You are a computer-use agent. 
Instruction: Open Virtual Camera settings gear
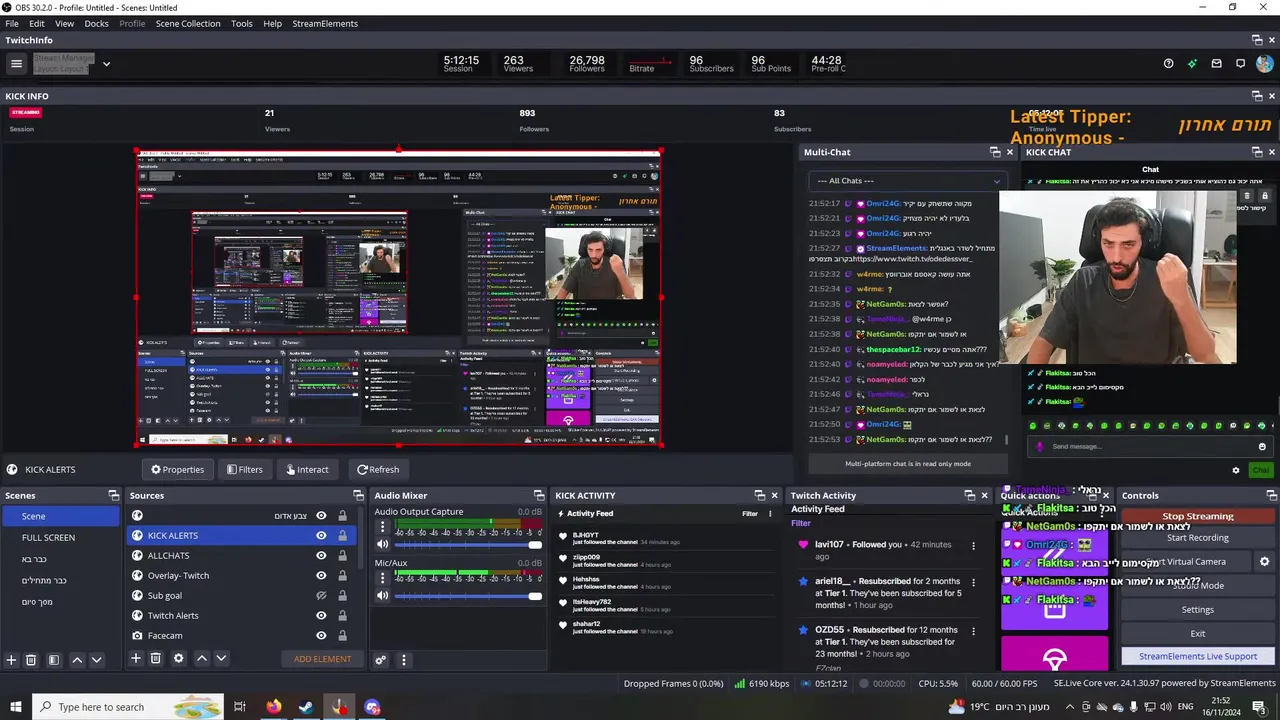coord(1264,562)
